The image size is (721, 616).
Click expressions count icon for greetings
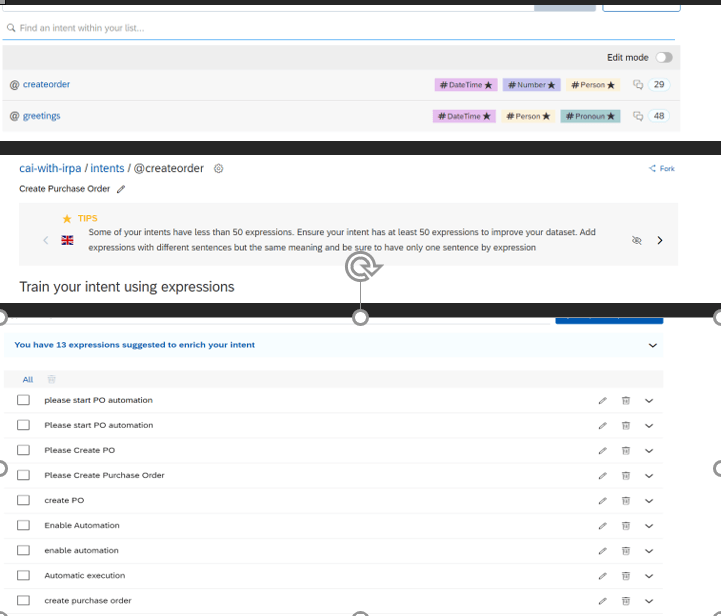click(638, 116)
